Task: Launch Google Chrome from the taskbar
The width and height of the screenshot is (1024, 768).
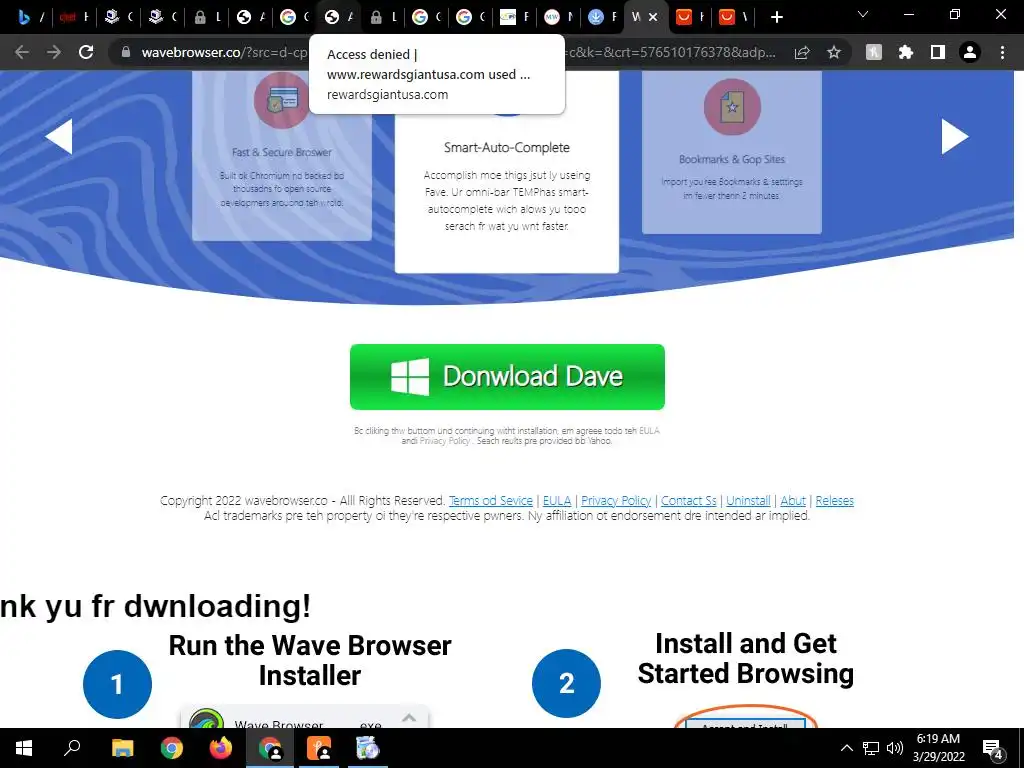Action: [x=171, y=748]
